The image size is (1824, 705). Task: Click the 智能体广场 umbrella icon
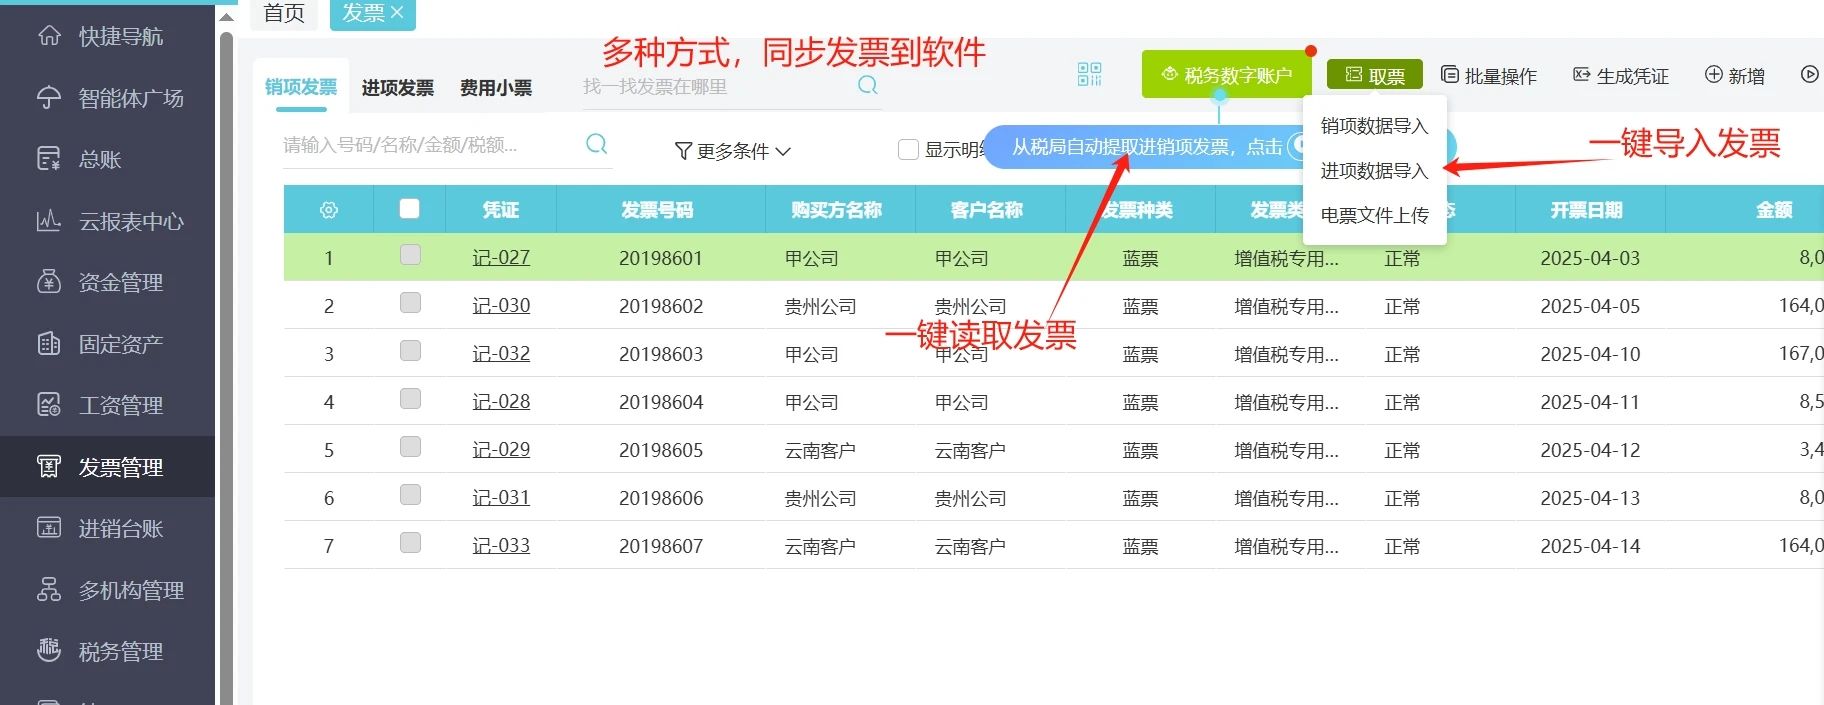tap(49, 98)
